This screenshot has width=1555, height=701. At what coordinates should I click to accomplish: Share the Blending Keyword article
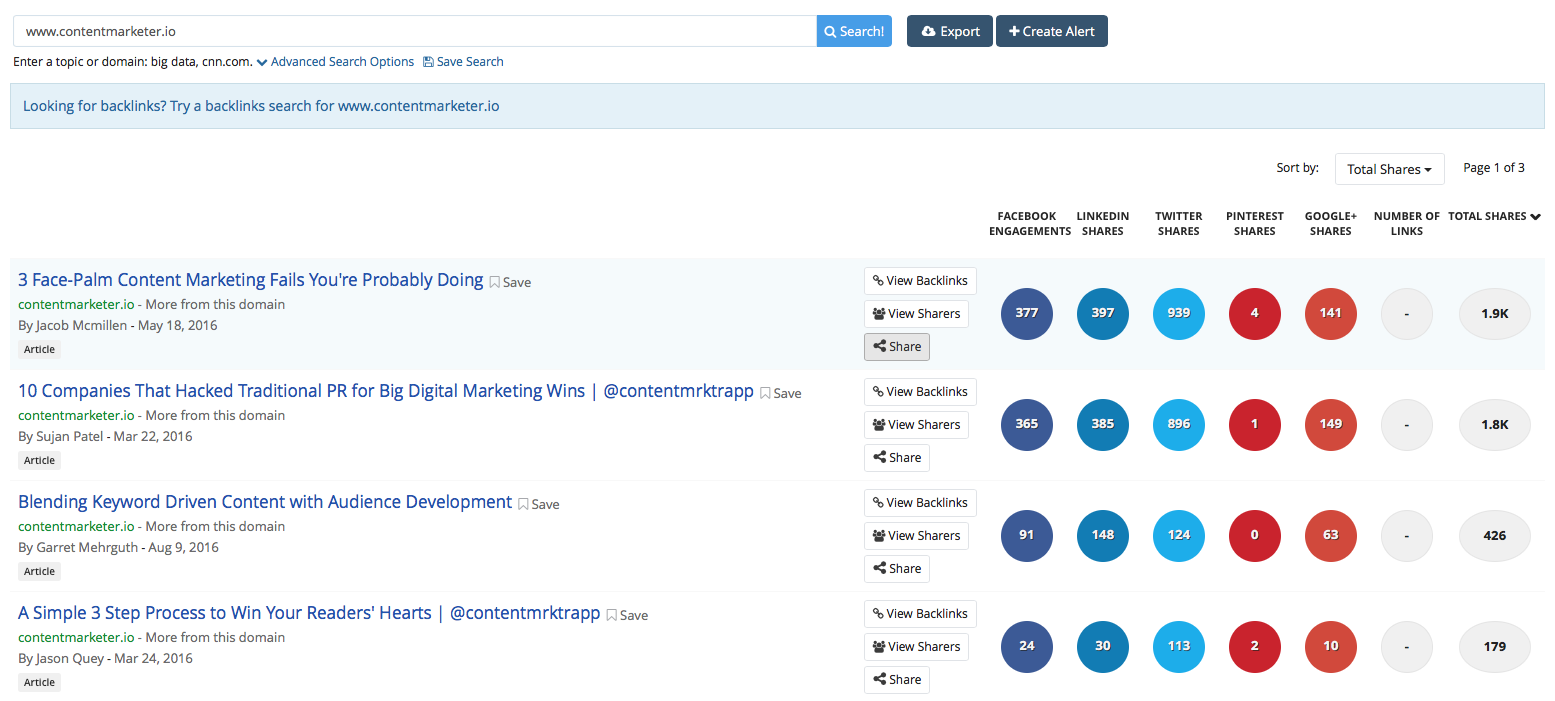point(897,569)
